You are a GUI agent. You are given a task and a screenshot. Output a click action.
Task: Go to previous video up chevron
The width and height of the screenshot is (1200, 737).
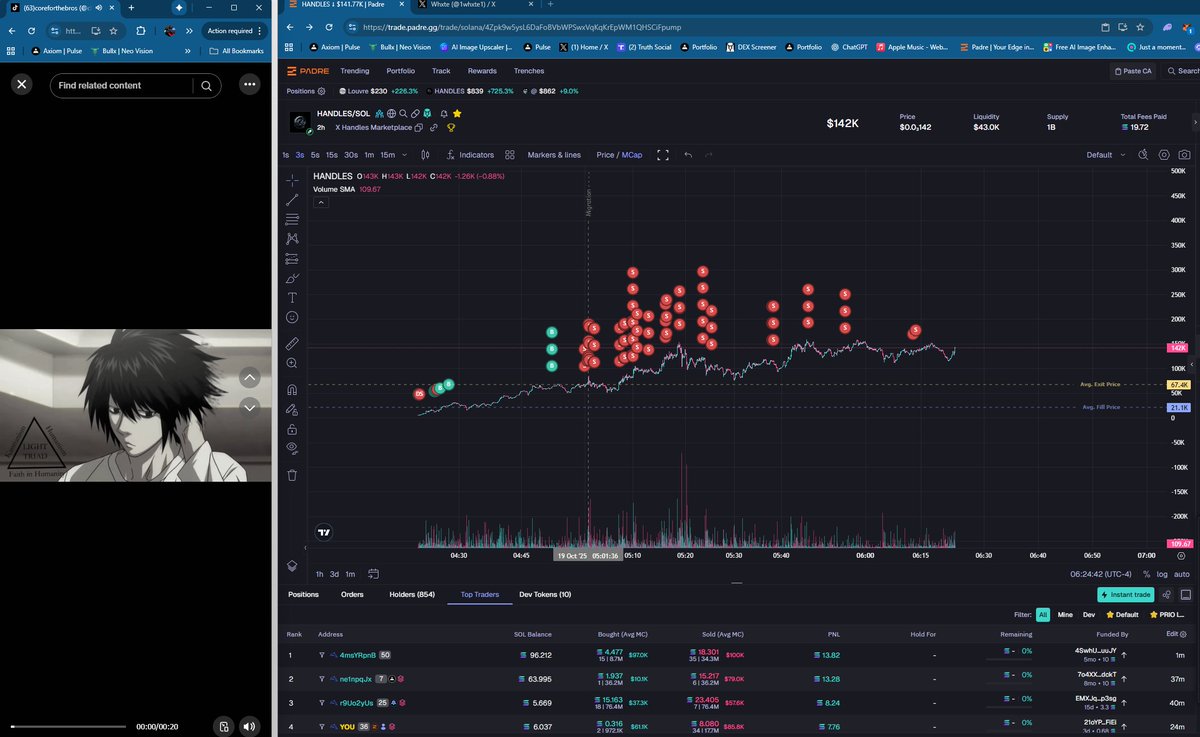250,377
